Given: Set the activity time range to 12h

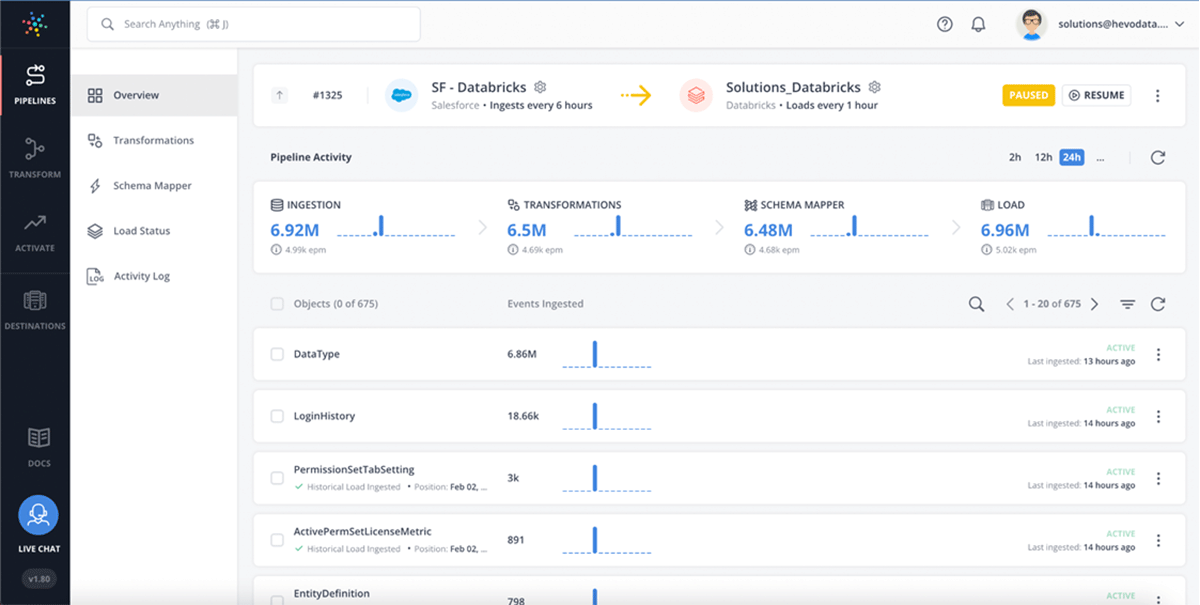Looking at the screenshot, I should (x=1043, y=158).
